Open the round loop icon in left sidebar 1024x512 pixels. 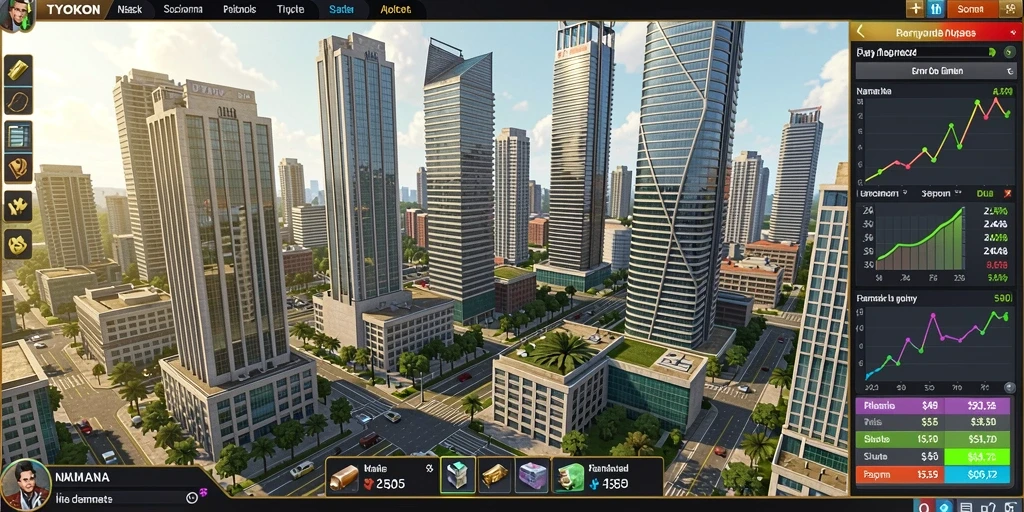[18, 102]
